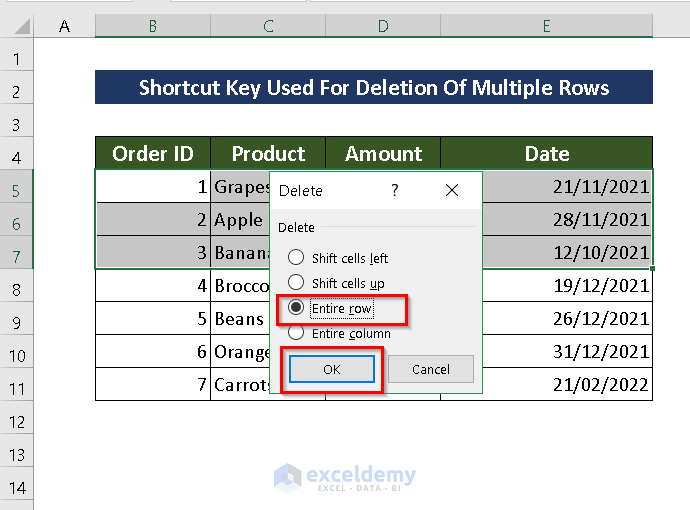This screenshot has width=690, height=510.
Task: Click the 'Broccoli' product cell
Action: click(x=240, y=285)
